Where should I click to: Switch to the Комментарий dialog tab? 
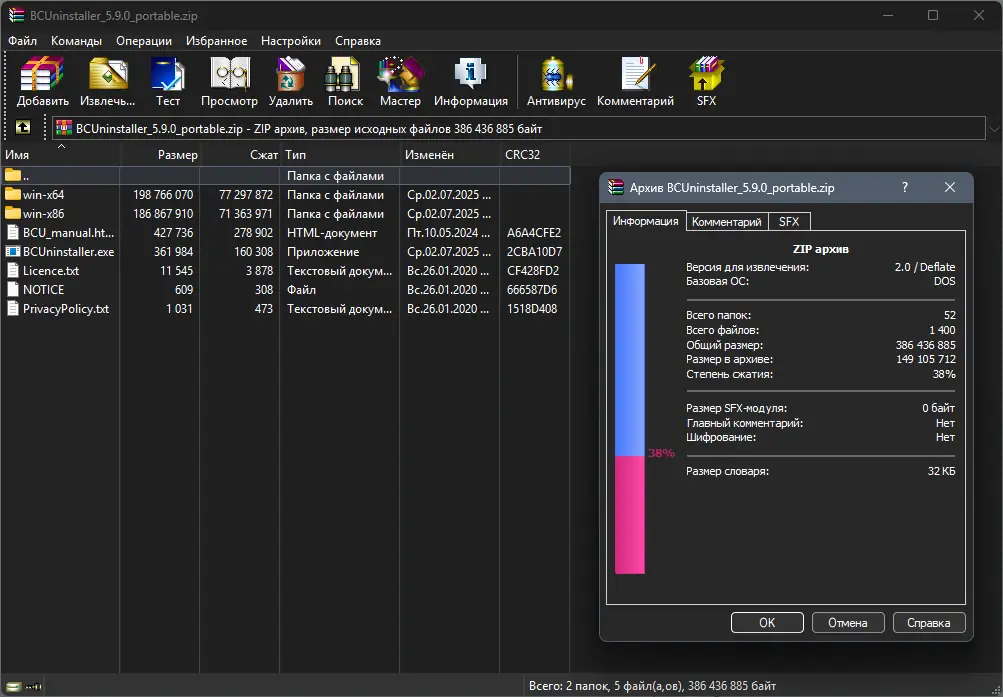727,221
